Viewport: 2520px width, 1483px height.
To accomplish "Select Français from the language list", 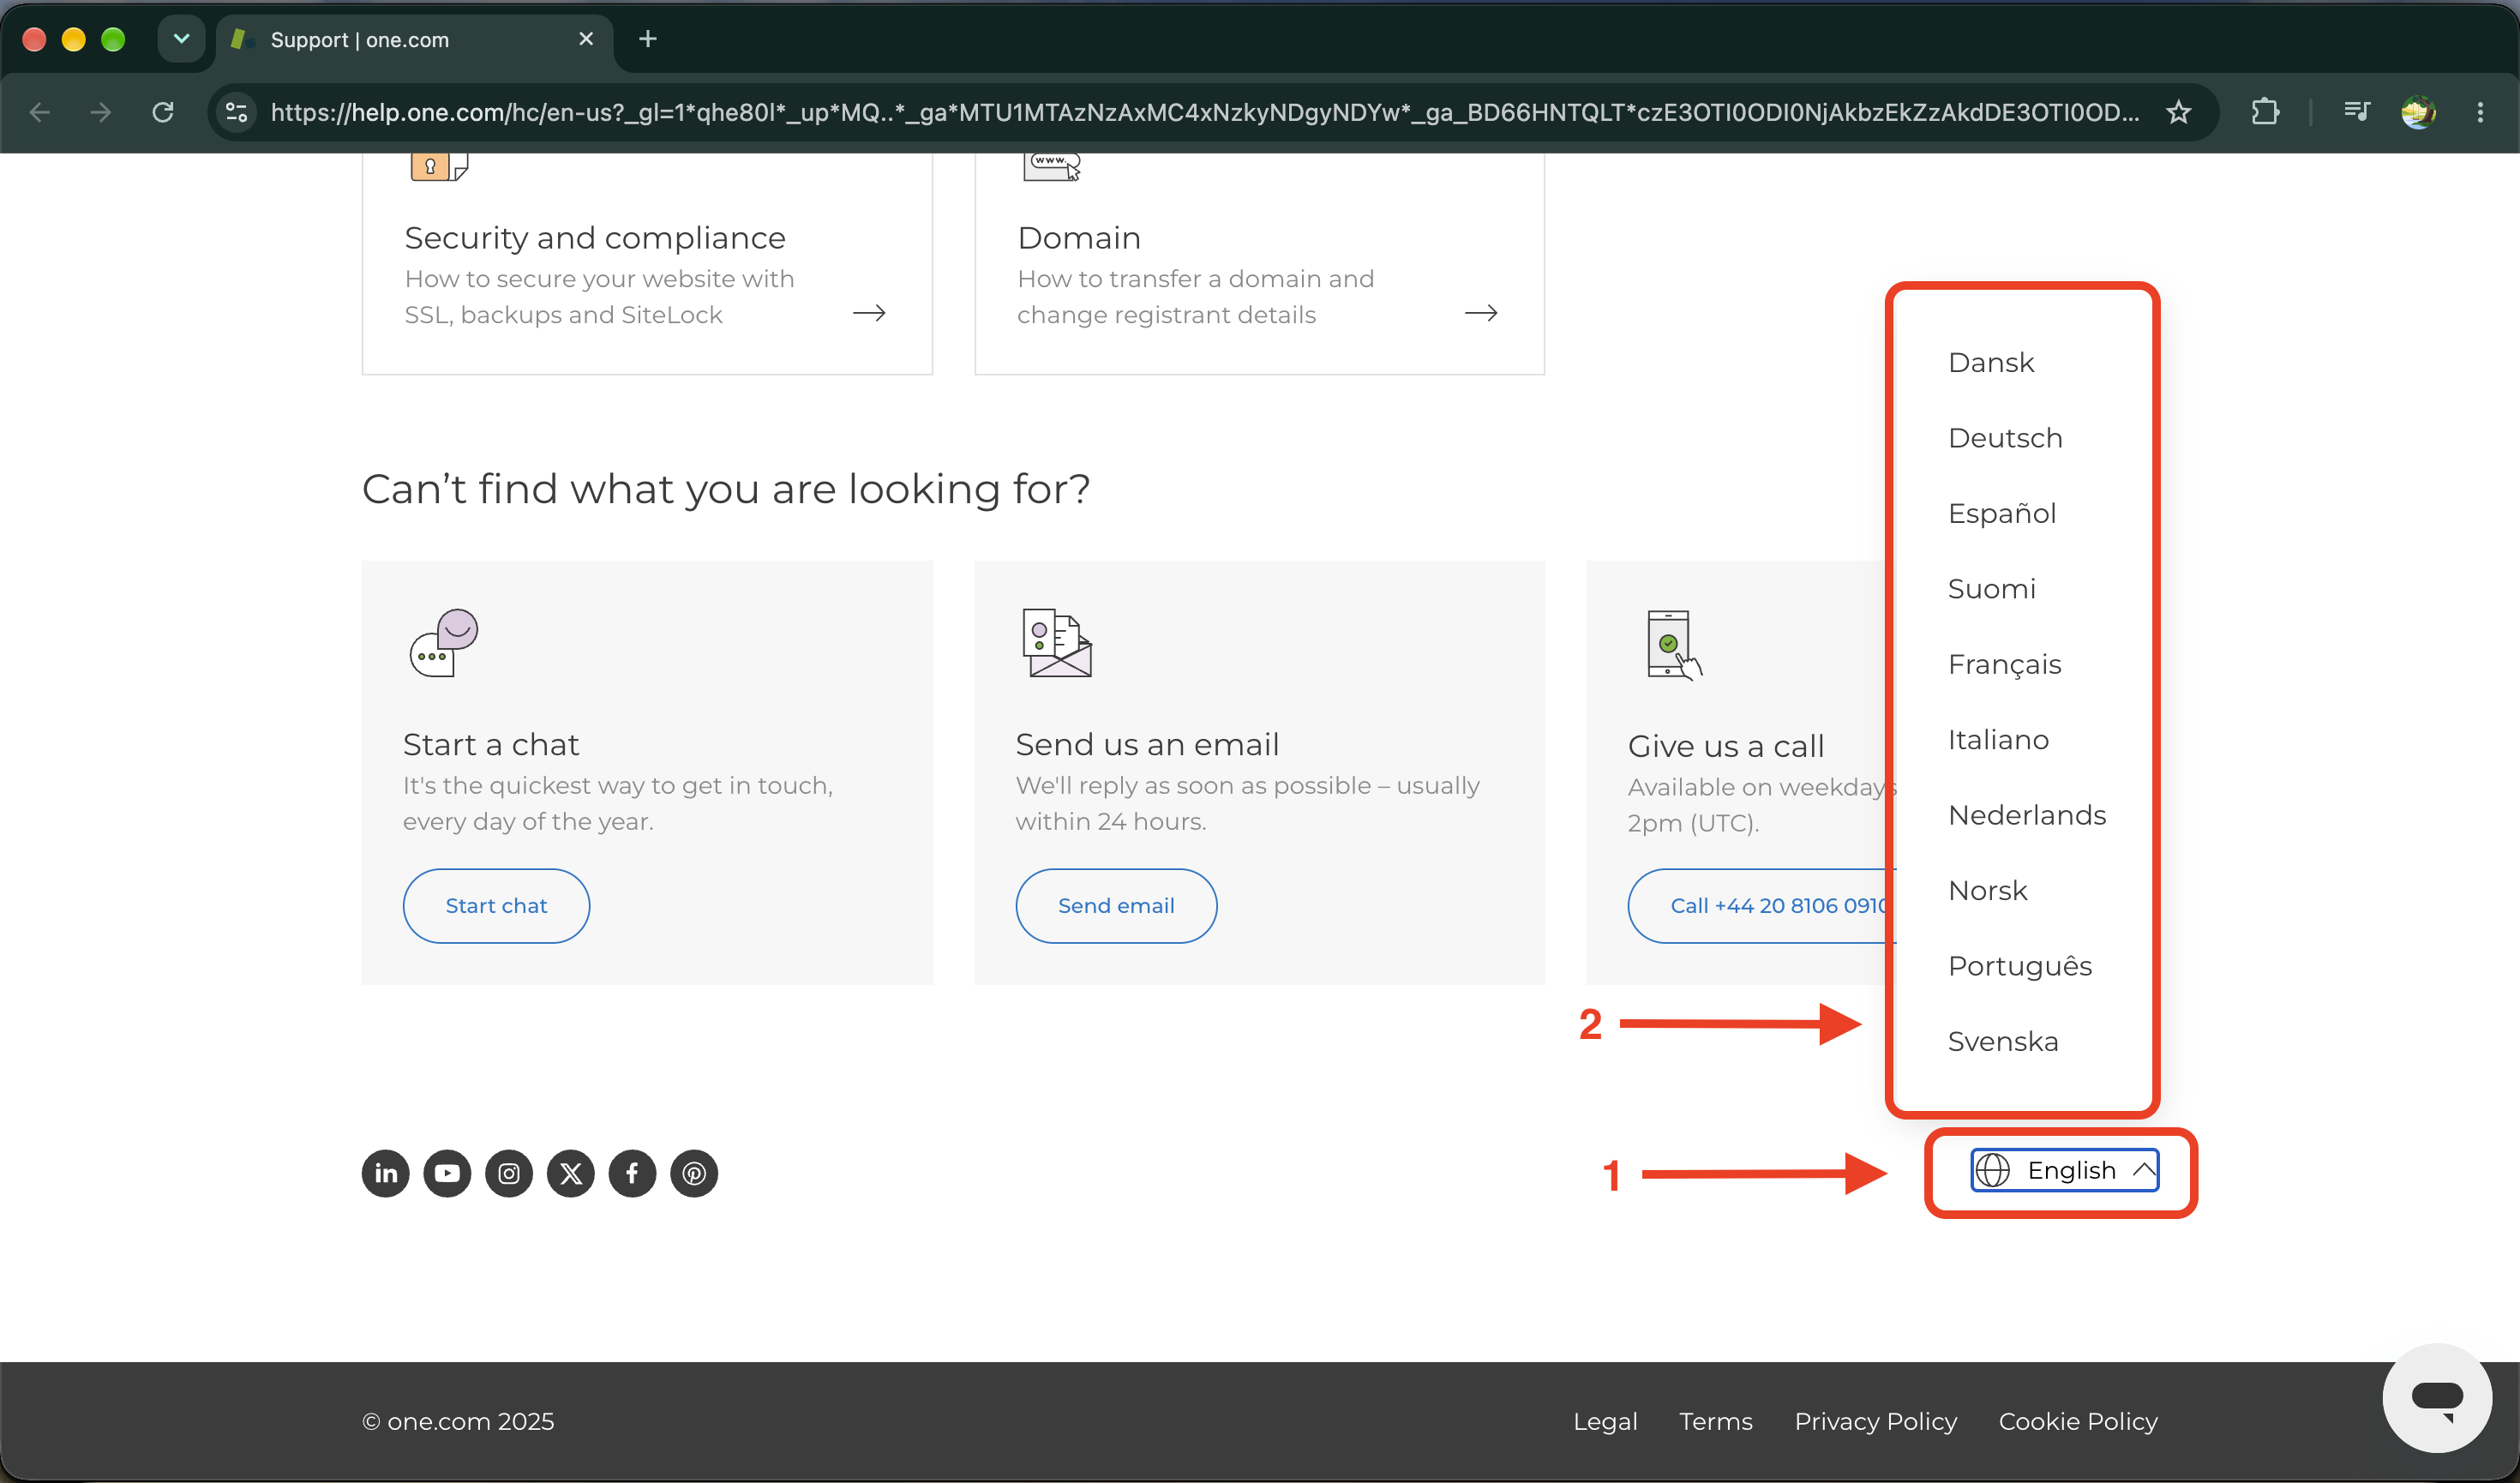I will click(x=2004, y=664).
